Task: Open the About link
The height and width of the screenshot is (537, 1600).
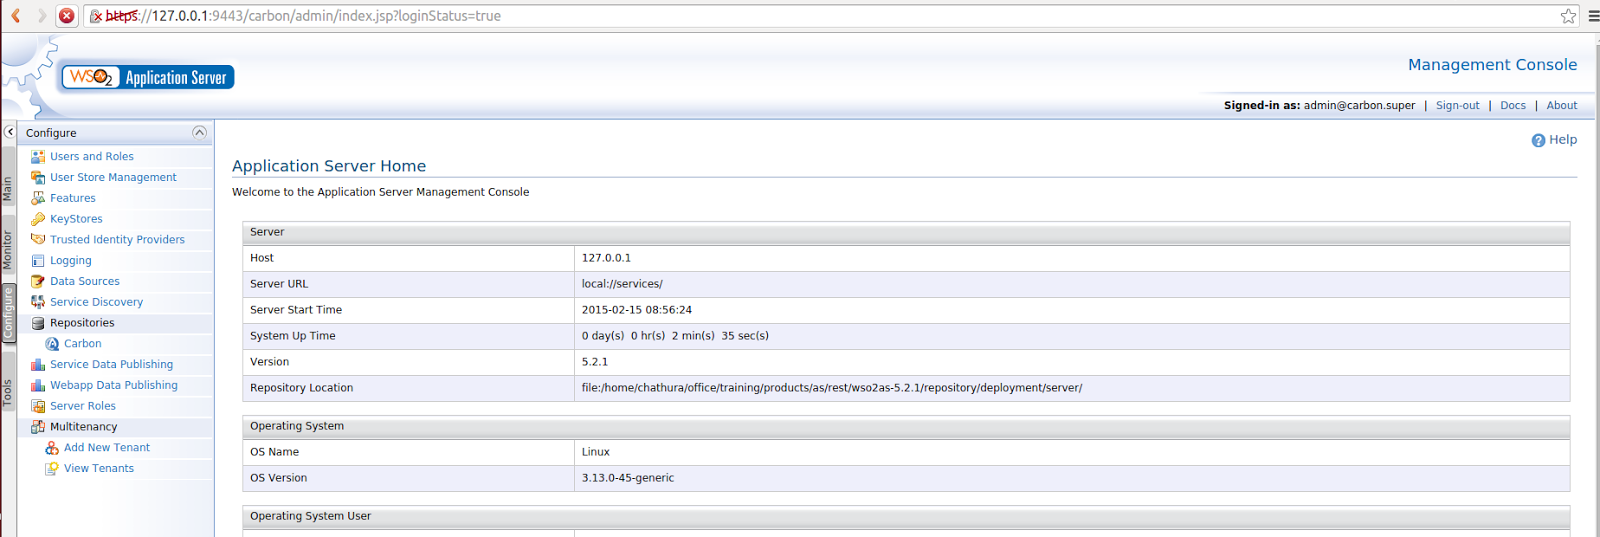Action: point(1562,105)
